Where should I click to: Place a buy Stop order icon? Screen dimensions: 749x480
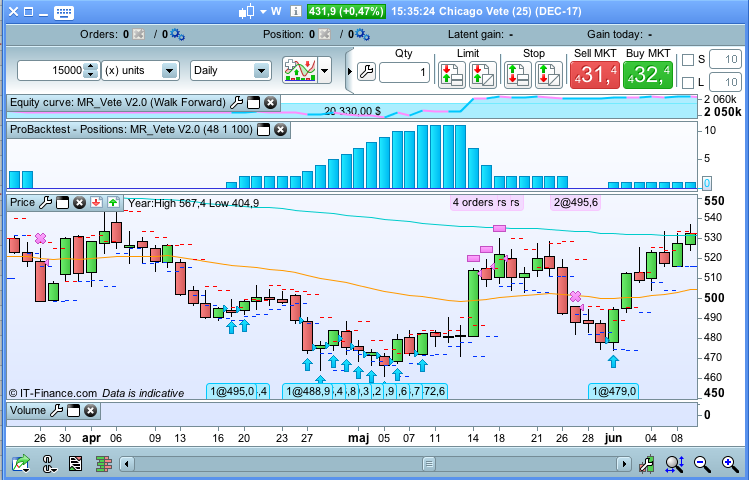pos(518,75)
